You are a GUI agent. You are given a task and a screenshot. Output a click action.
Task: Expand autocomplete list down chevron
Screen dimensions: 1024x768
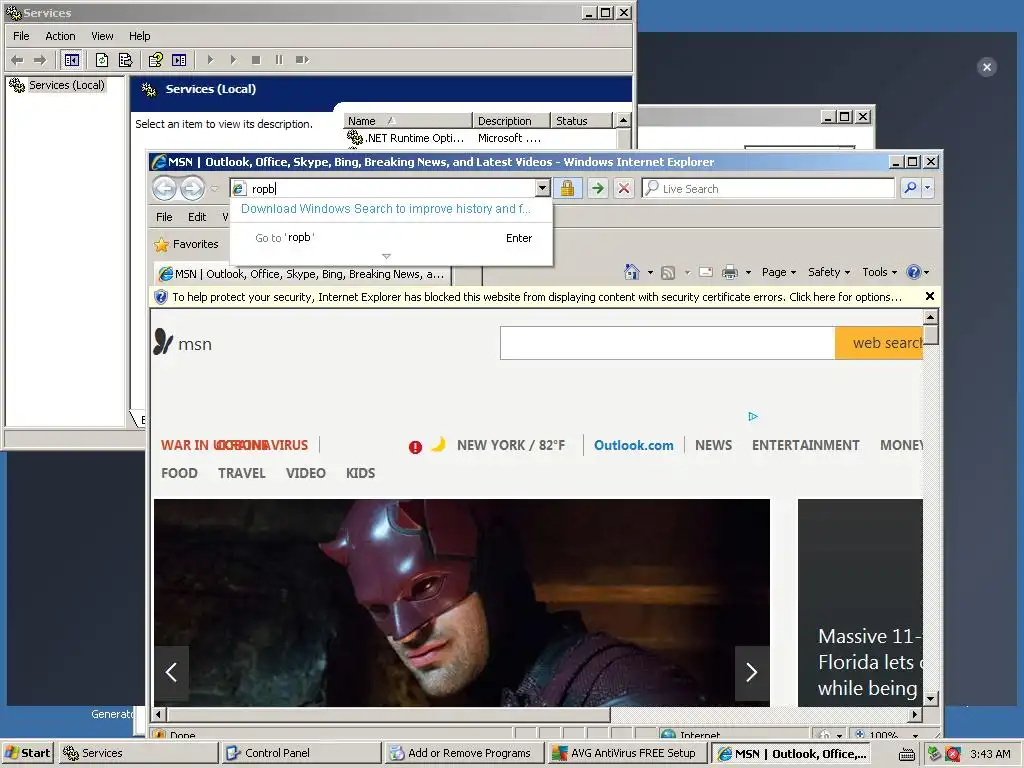(x=387, y=257)
